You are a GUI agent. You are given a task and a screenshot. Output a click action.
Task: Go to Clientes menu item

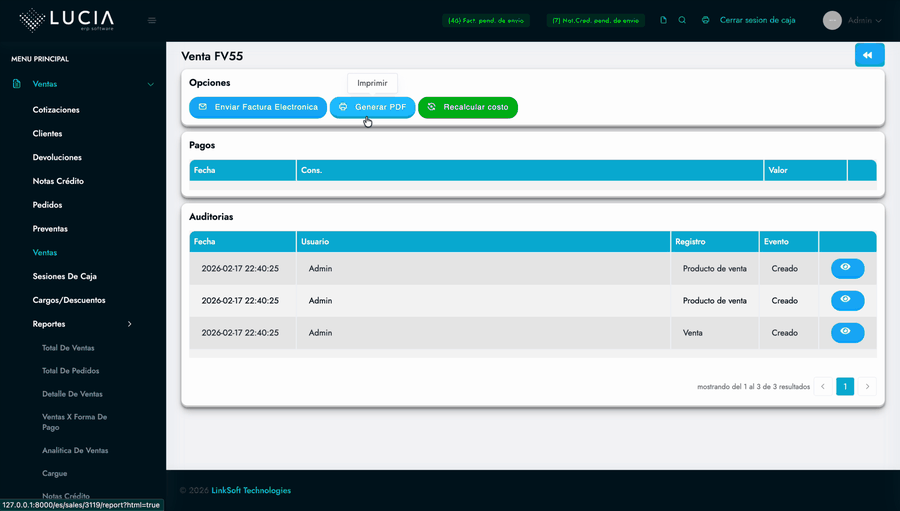(47, 134)
